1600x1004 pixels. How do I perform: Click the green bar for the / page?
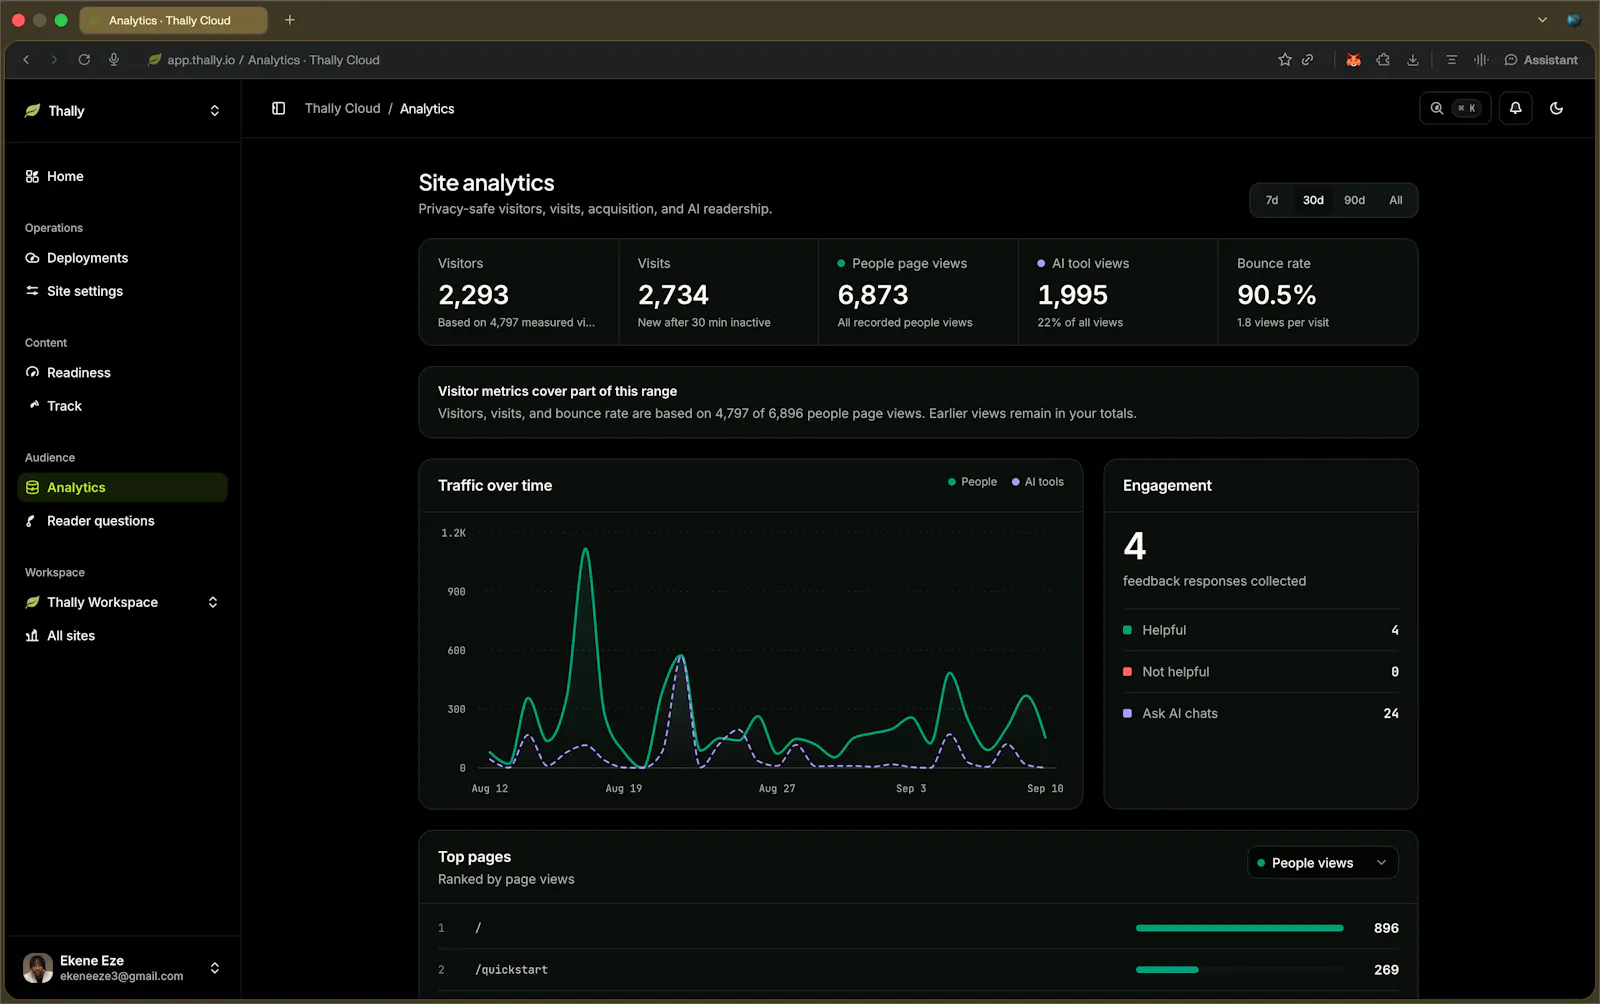point(1240,928)
